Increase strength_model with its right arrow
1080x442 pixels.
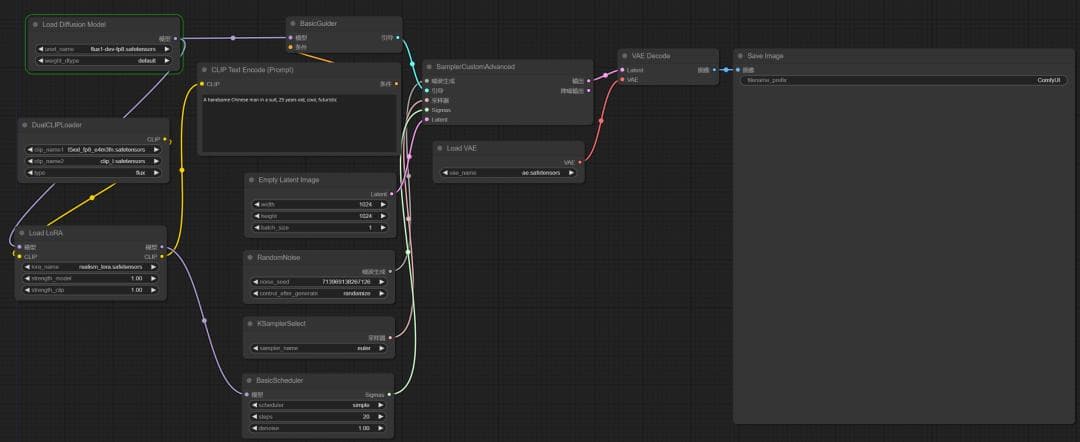pos(154,279)
